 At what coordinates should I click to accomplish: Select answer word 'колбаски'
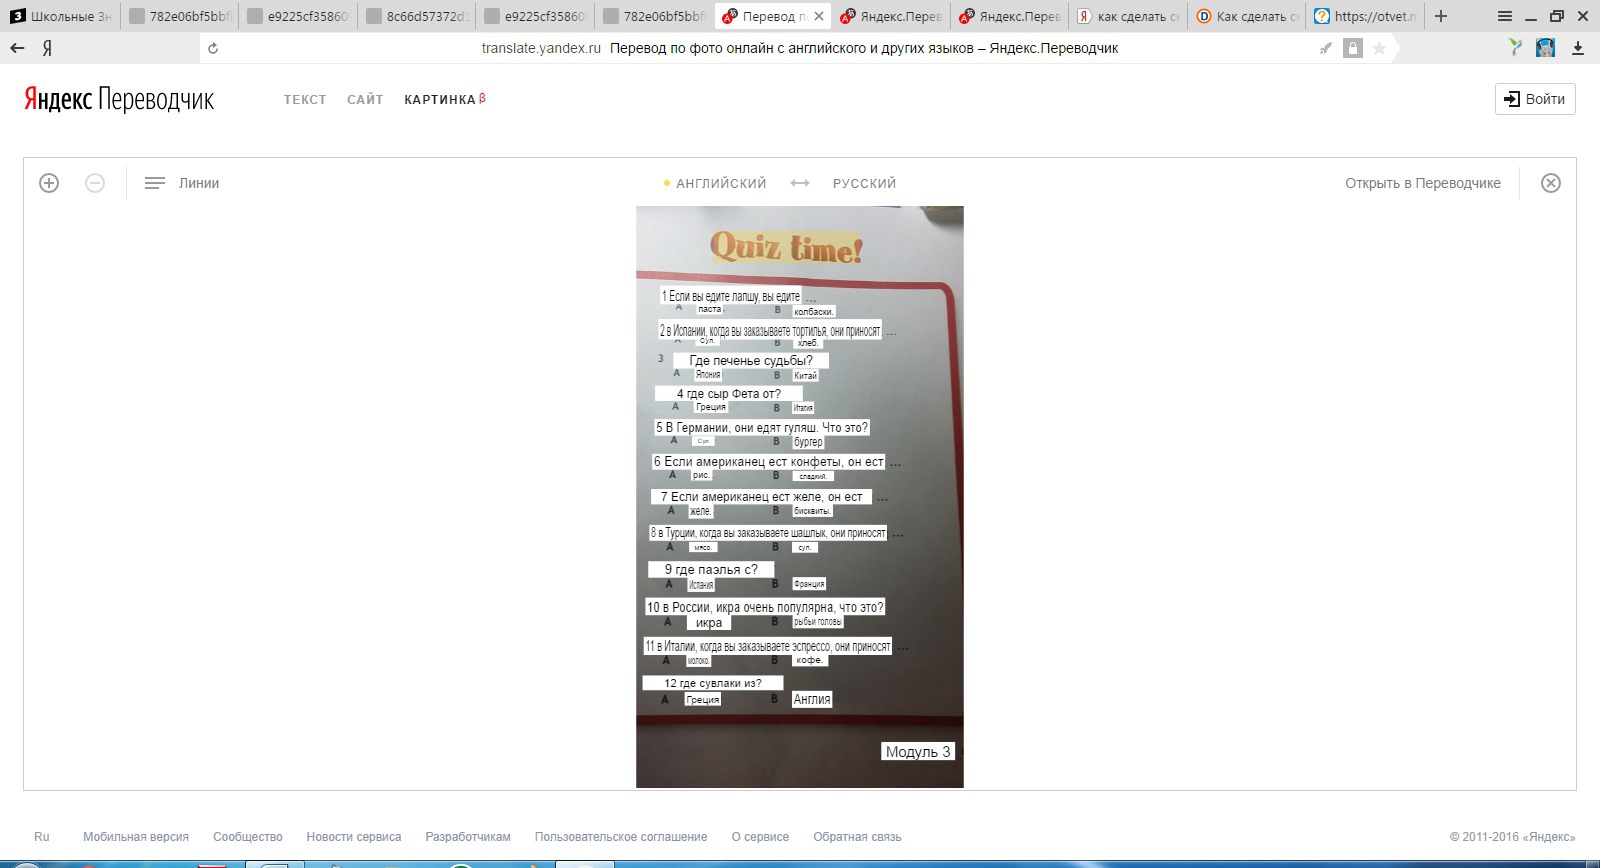coord(813,312)
